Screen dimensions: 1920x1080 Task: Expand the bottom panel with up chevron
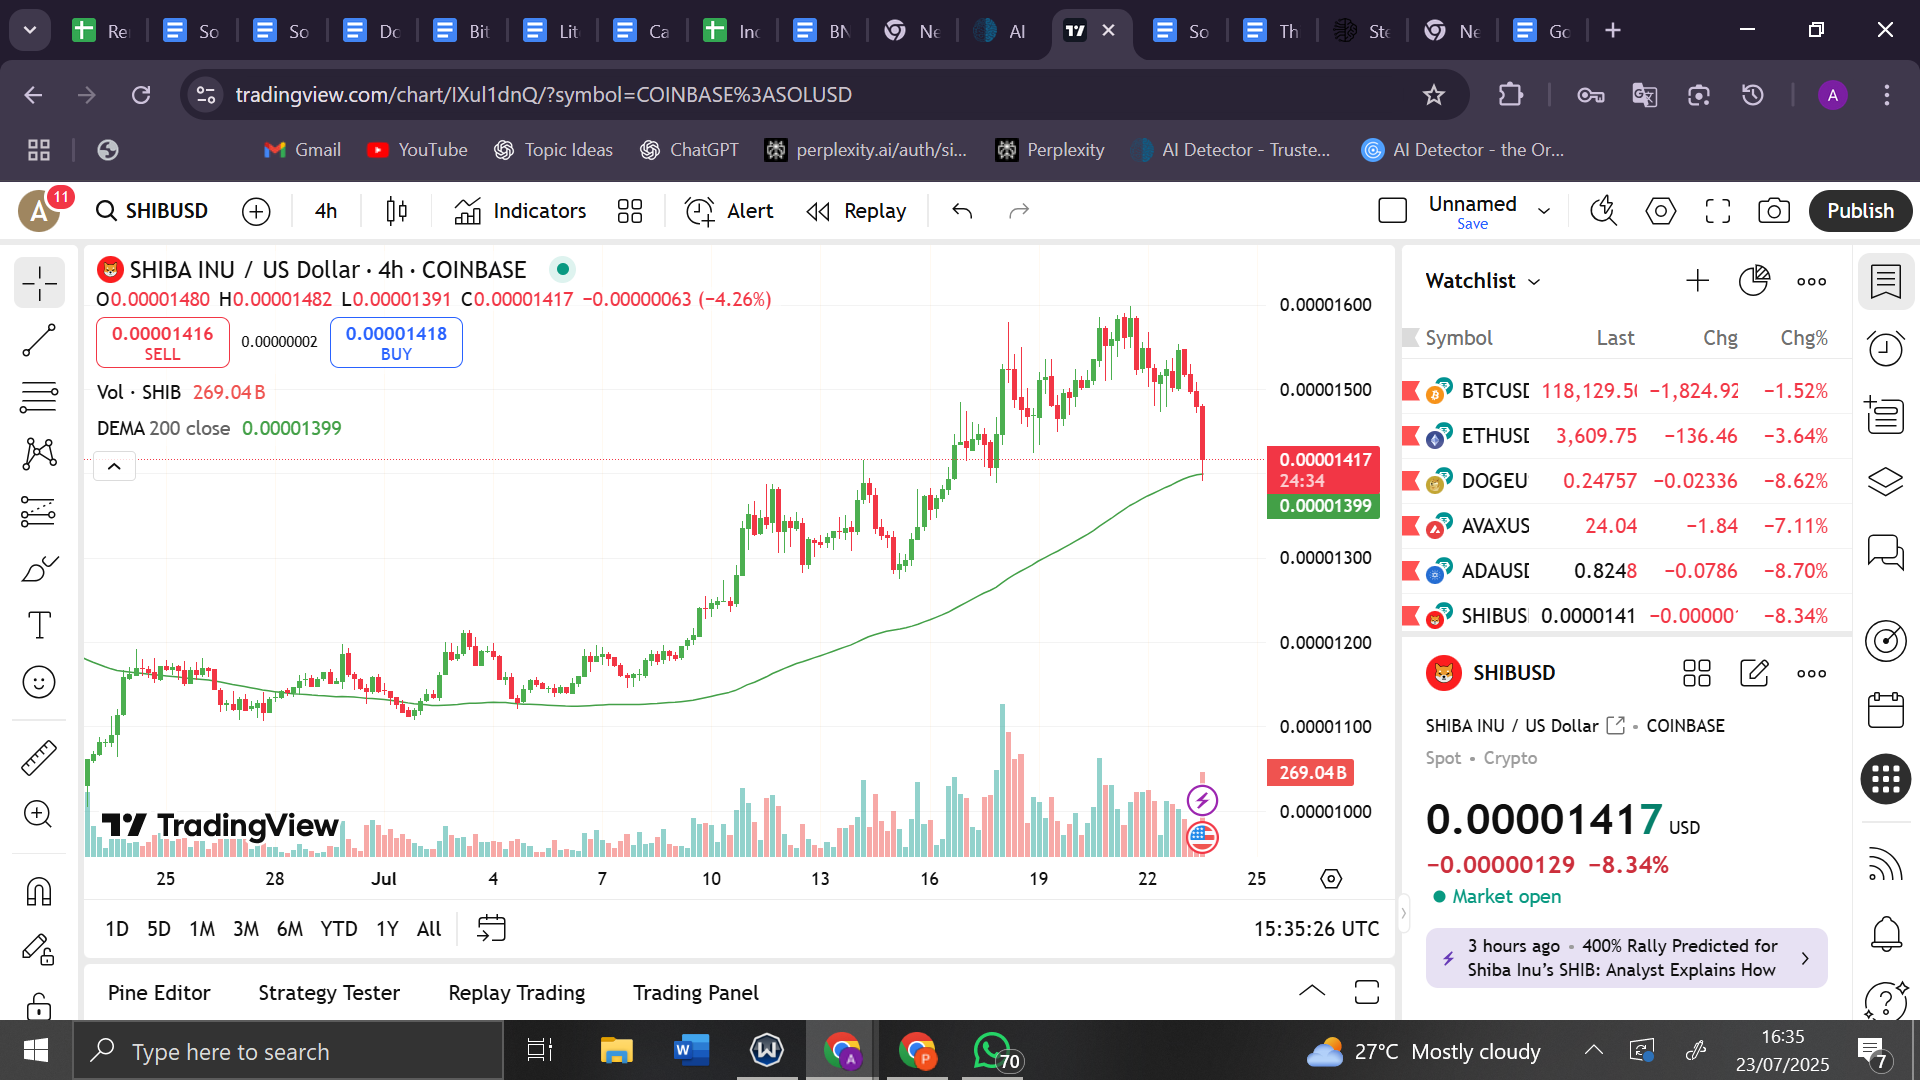pyautogui.click(x=1312, y=991)
